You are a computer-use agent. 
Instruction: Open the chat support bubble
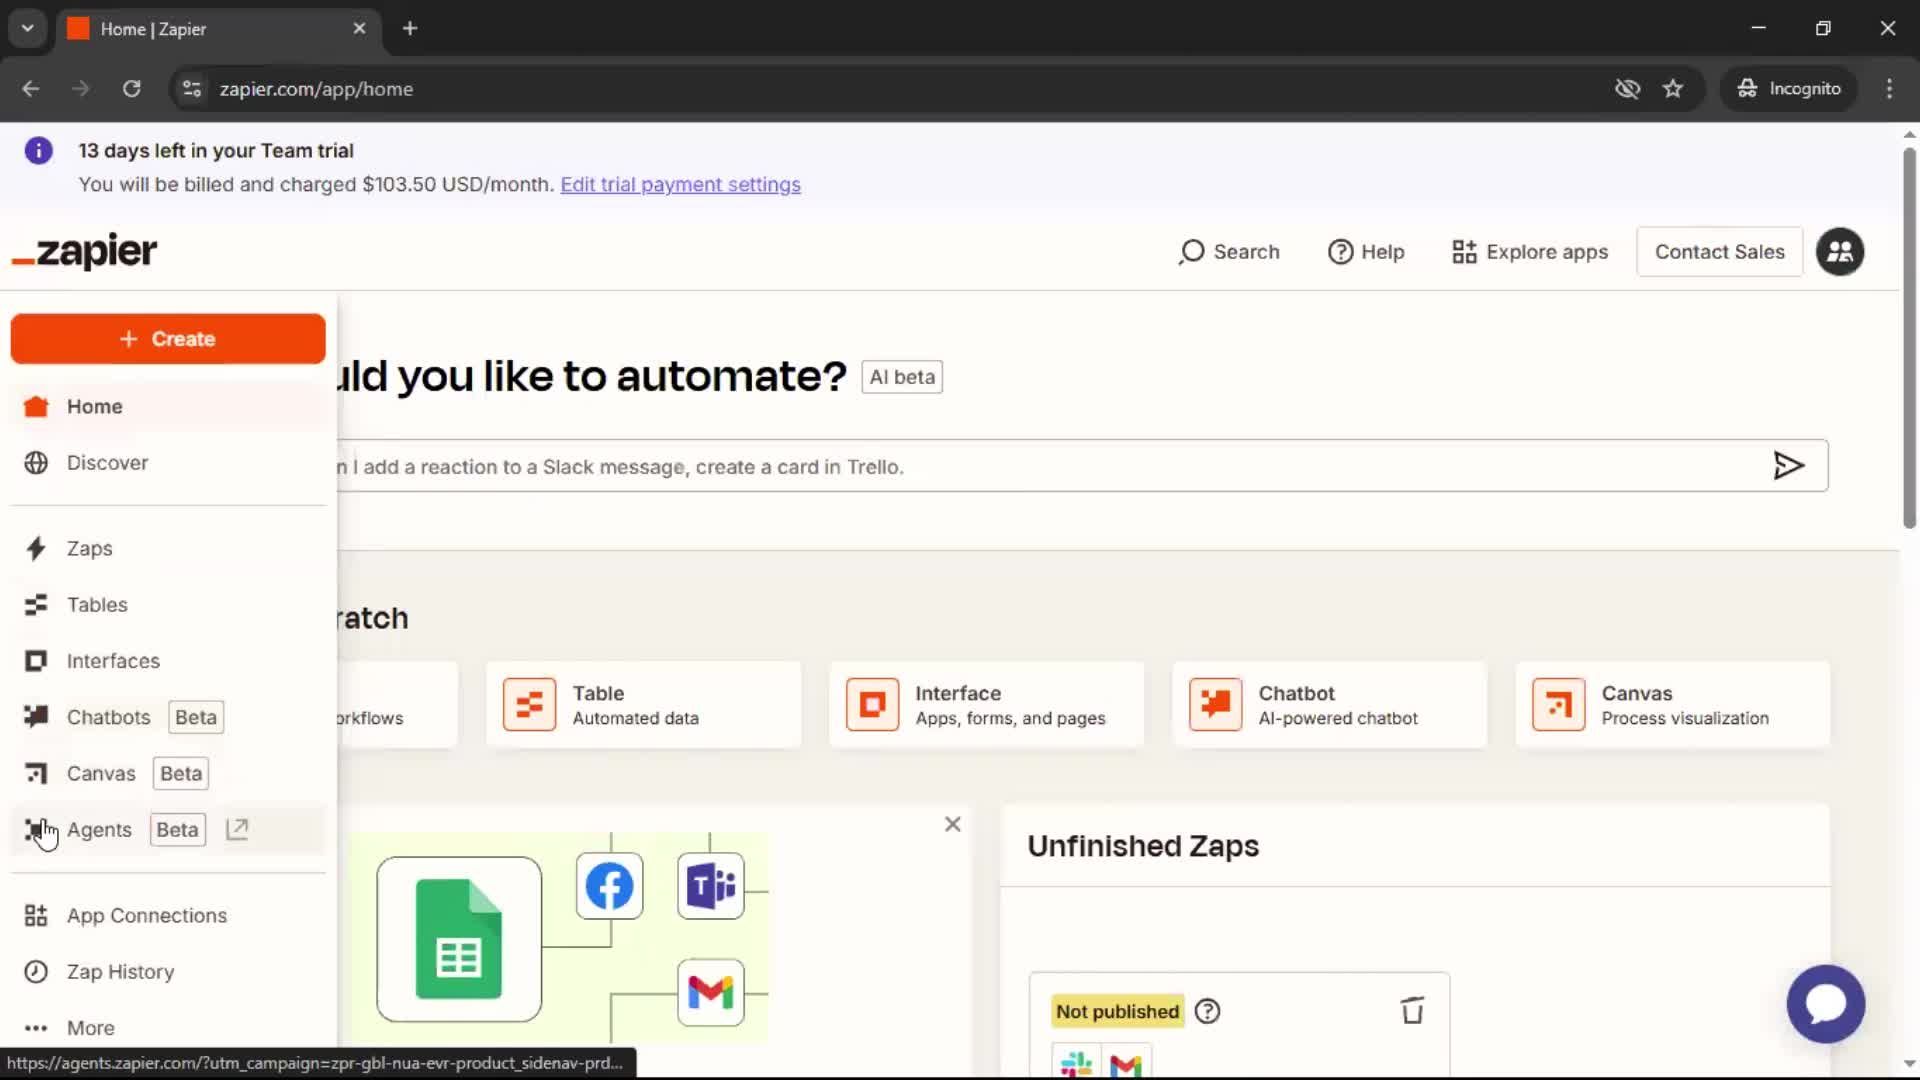point(1825,1003)
